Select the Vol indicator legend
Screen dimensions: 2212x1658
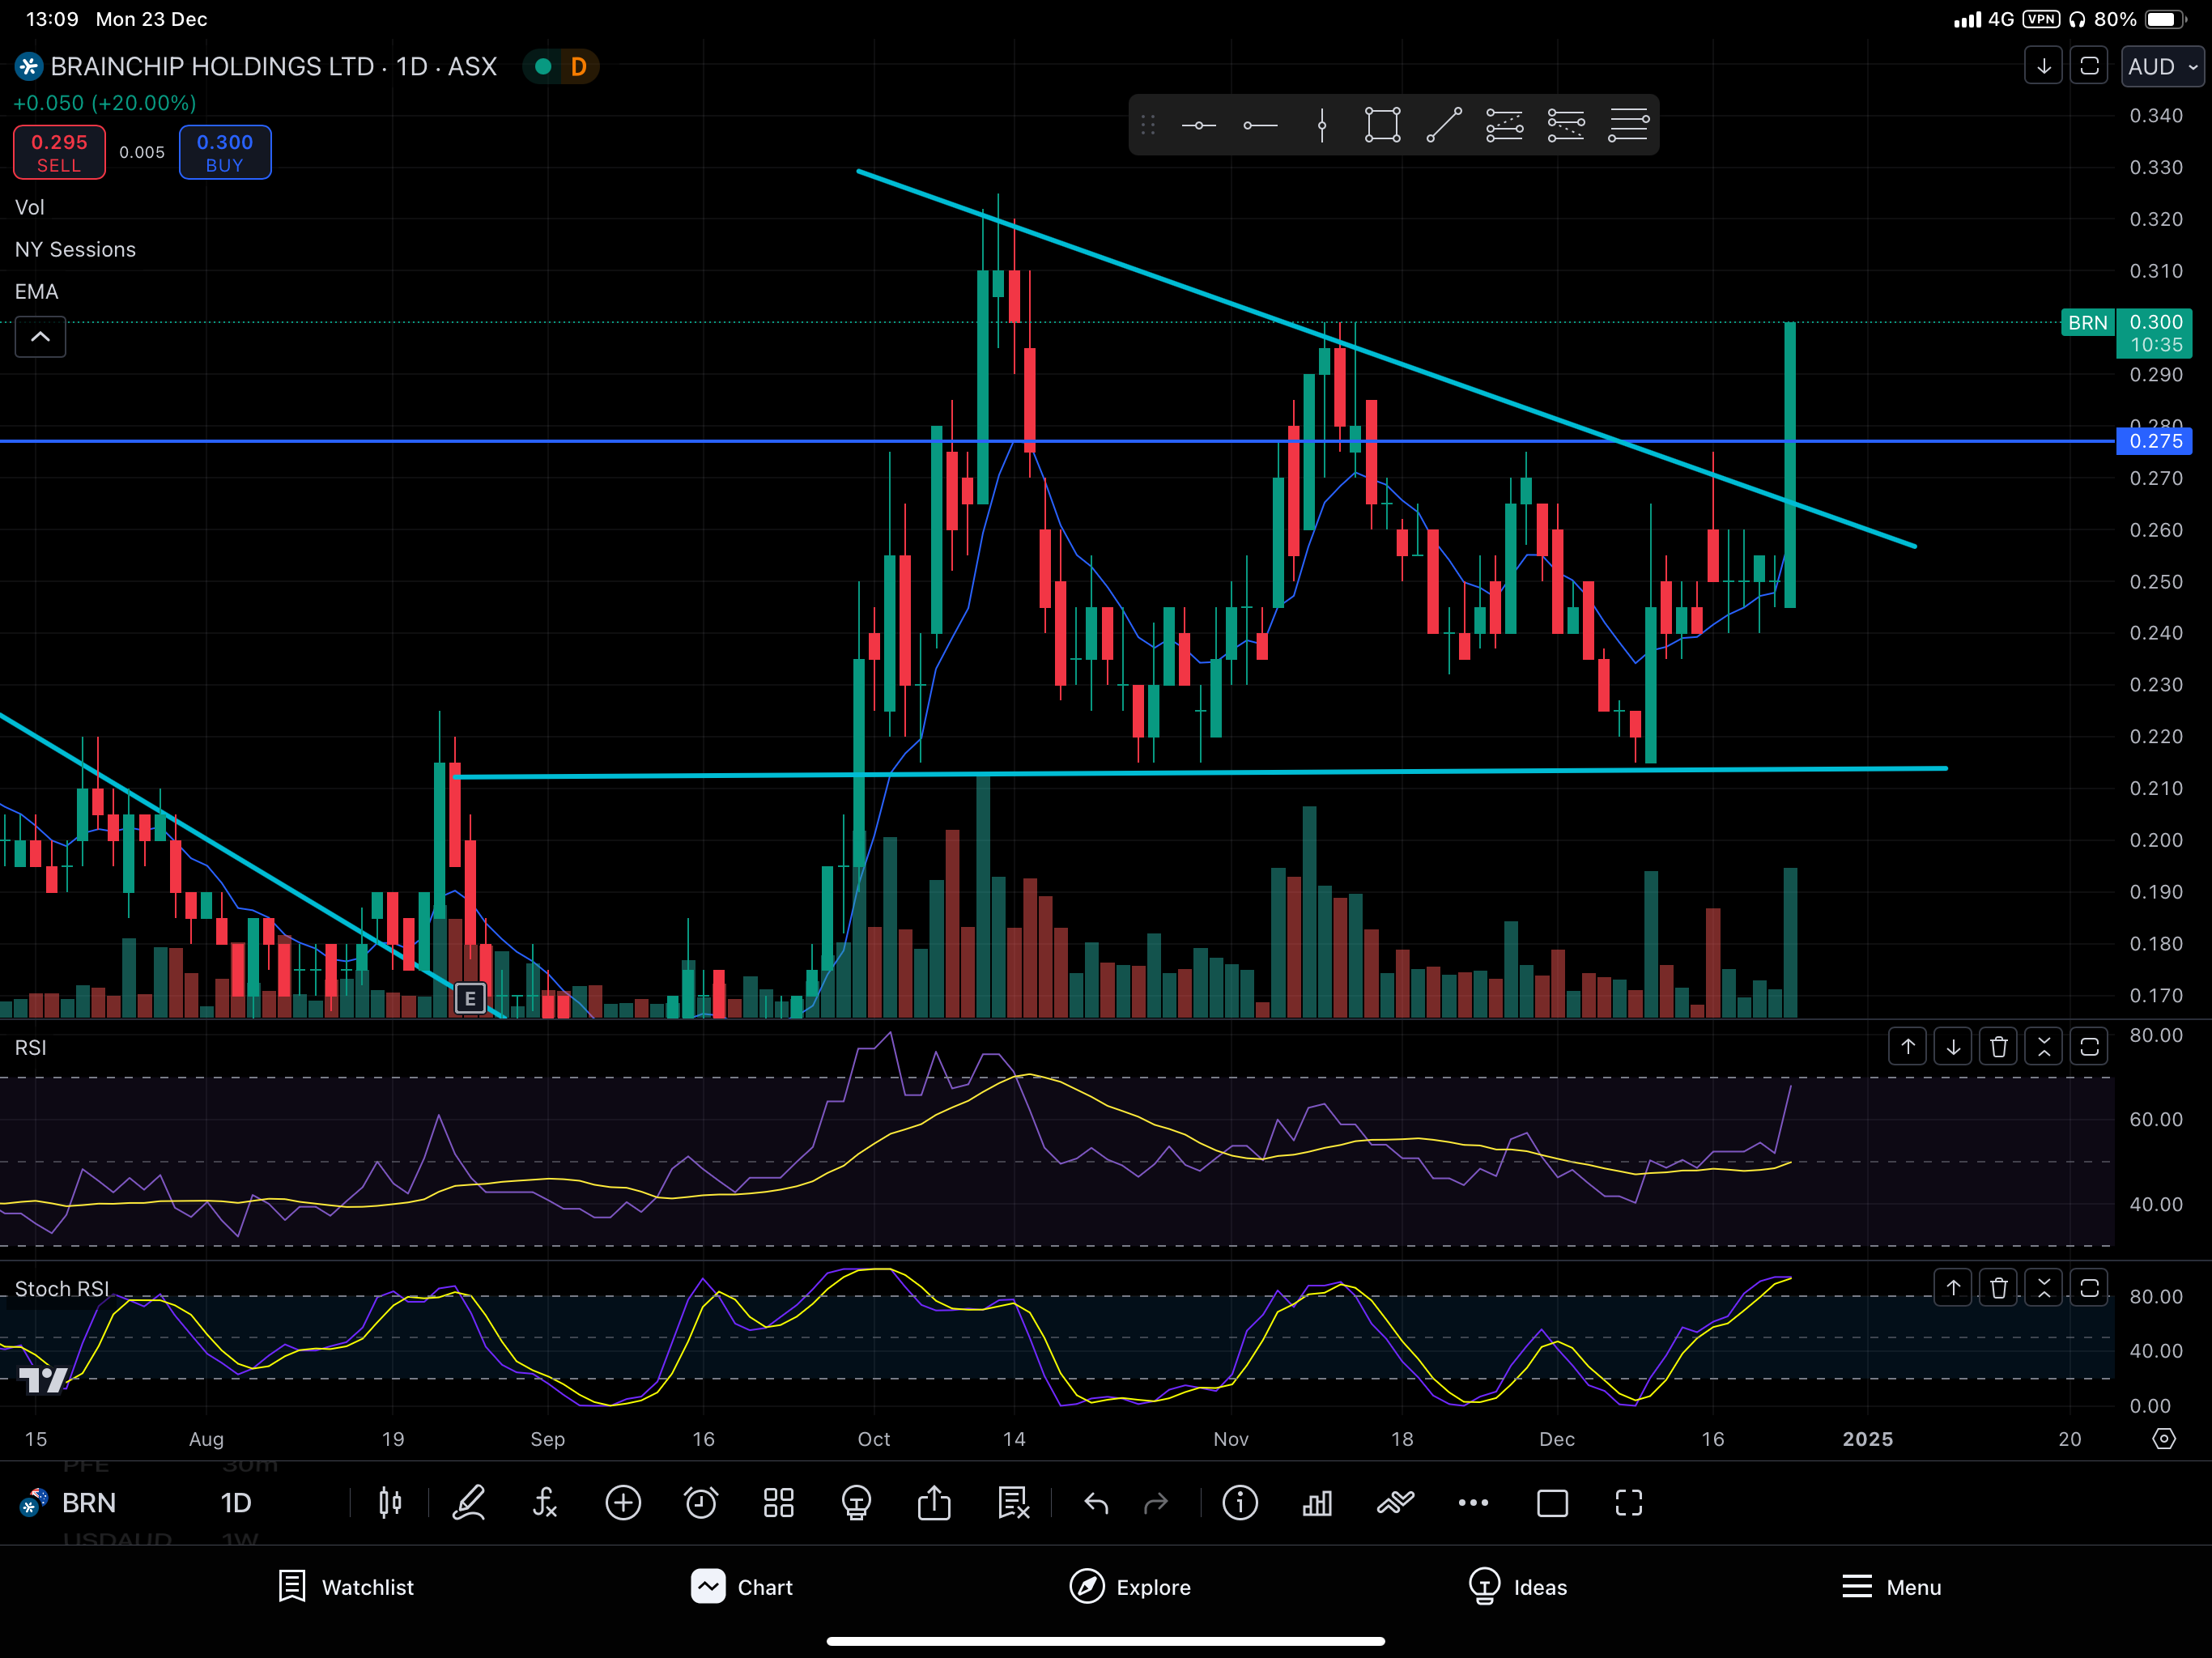[30, 207]
